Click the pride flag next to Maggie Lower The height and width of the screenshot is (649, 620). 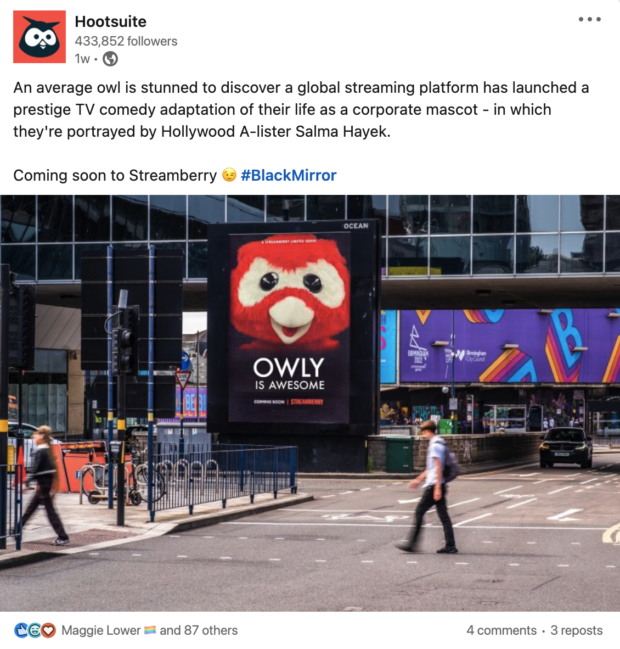(150, 630)
